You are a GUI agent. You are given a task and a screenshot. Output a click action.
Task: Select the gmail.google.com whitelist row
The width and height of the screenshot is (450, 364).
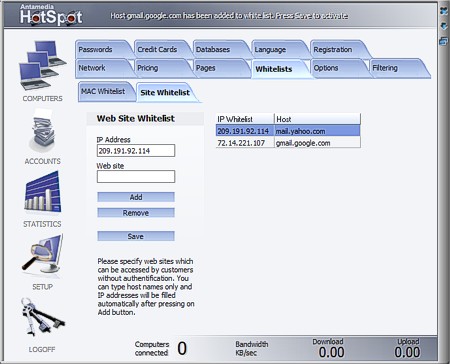click(x=288, y=143)
